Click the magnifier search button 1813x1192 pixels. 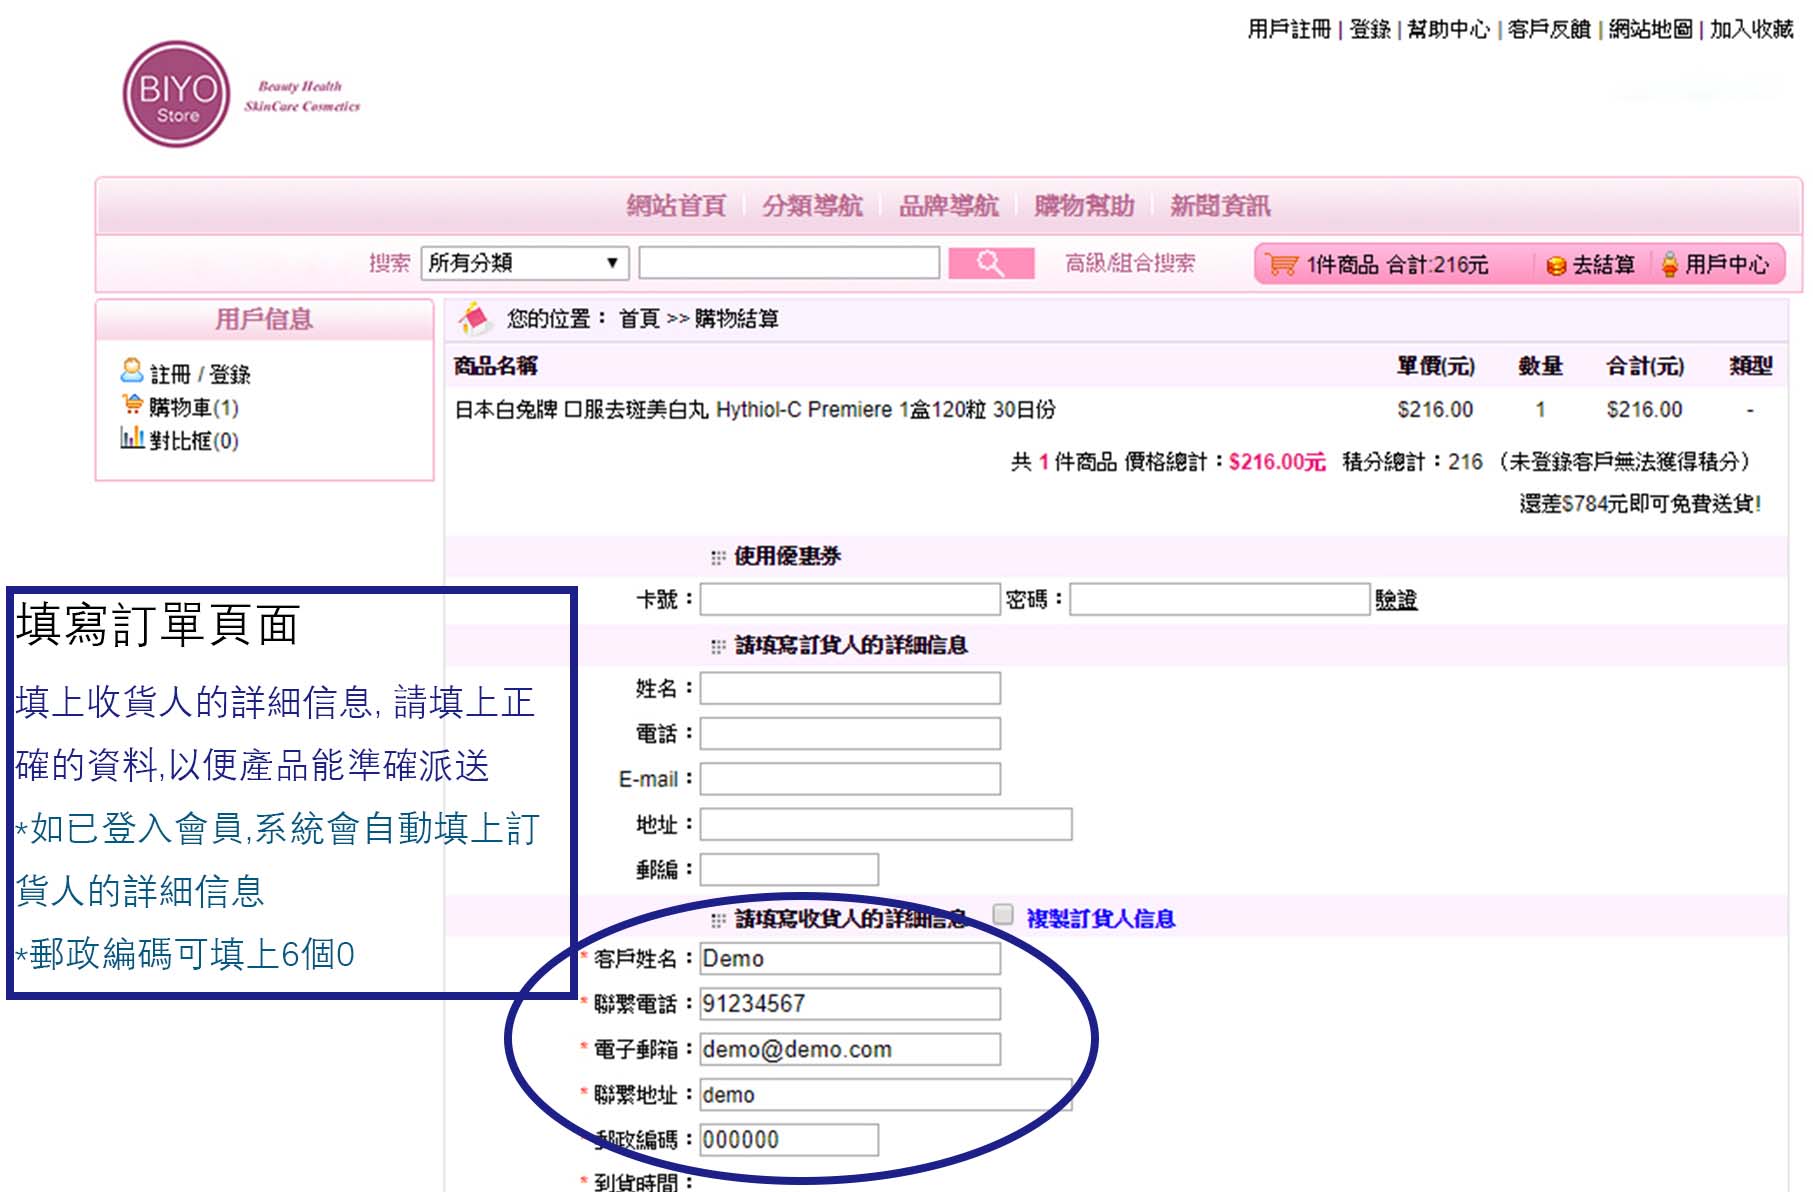pos(990,263)
